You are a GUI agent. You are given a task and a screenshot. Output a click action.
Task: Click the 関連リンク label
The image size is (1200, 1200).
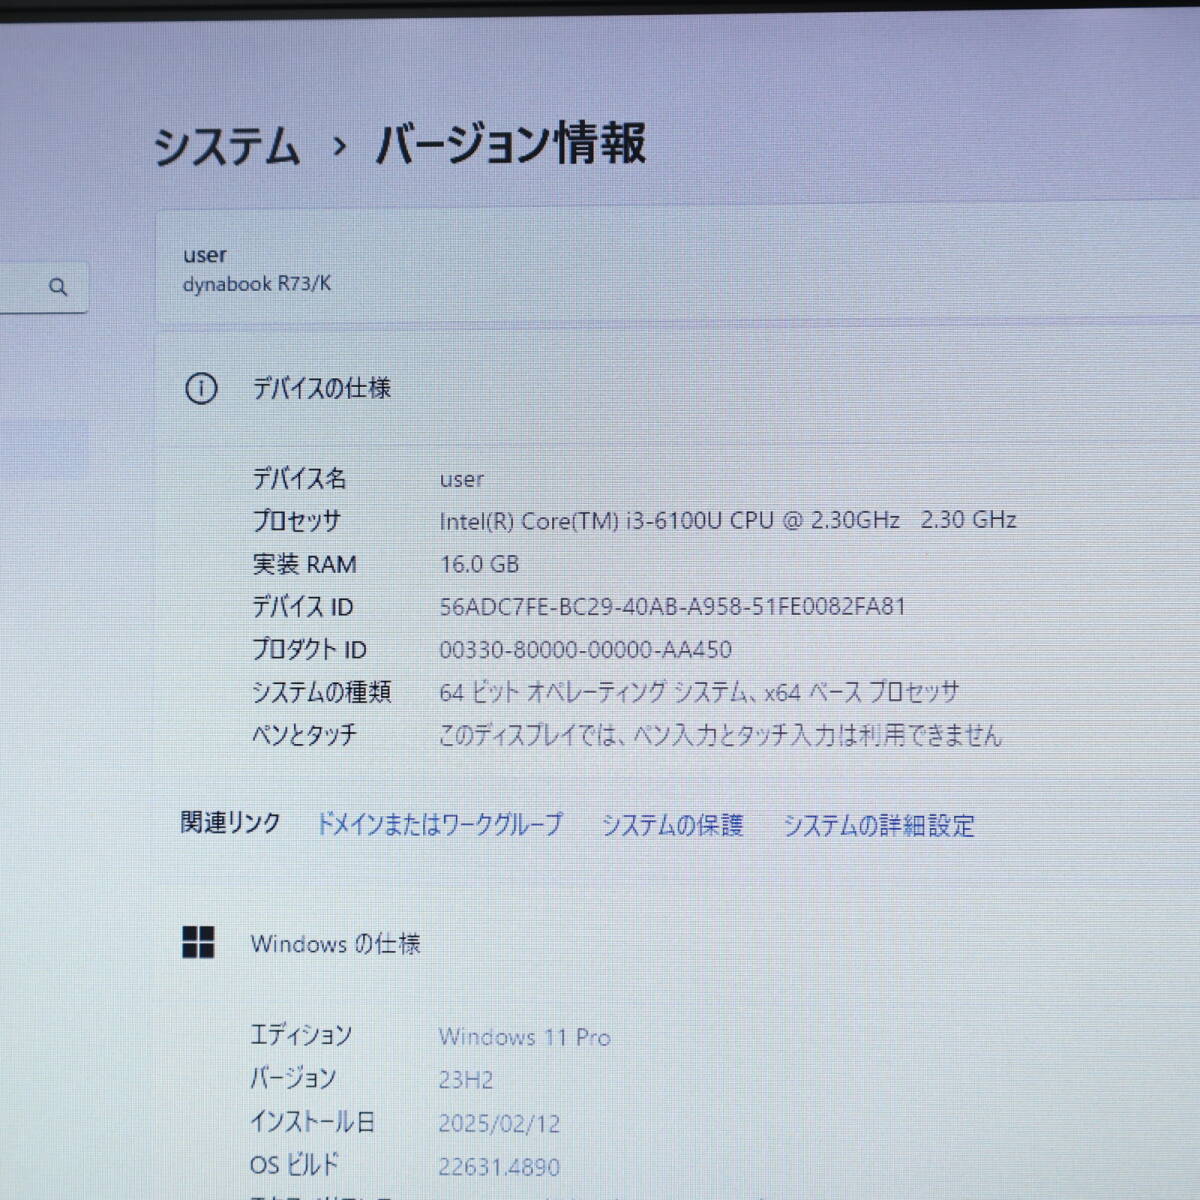[x=230, y=822]
